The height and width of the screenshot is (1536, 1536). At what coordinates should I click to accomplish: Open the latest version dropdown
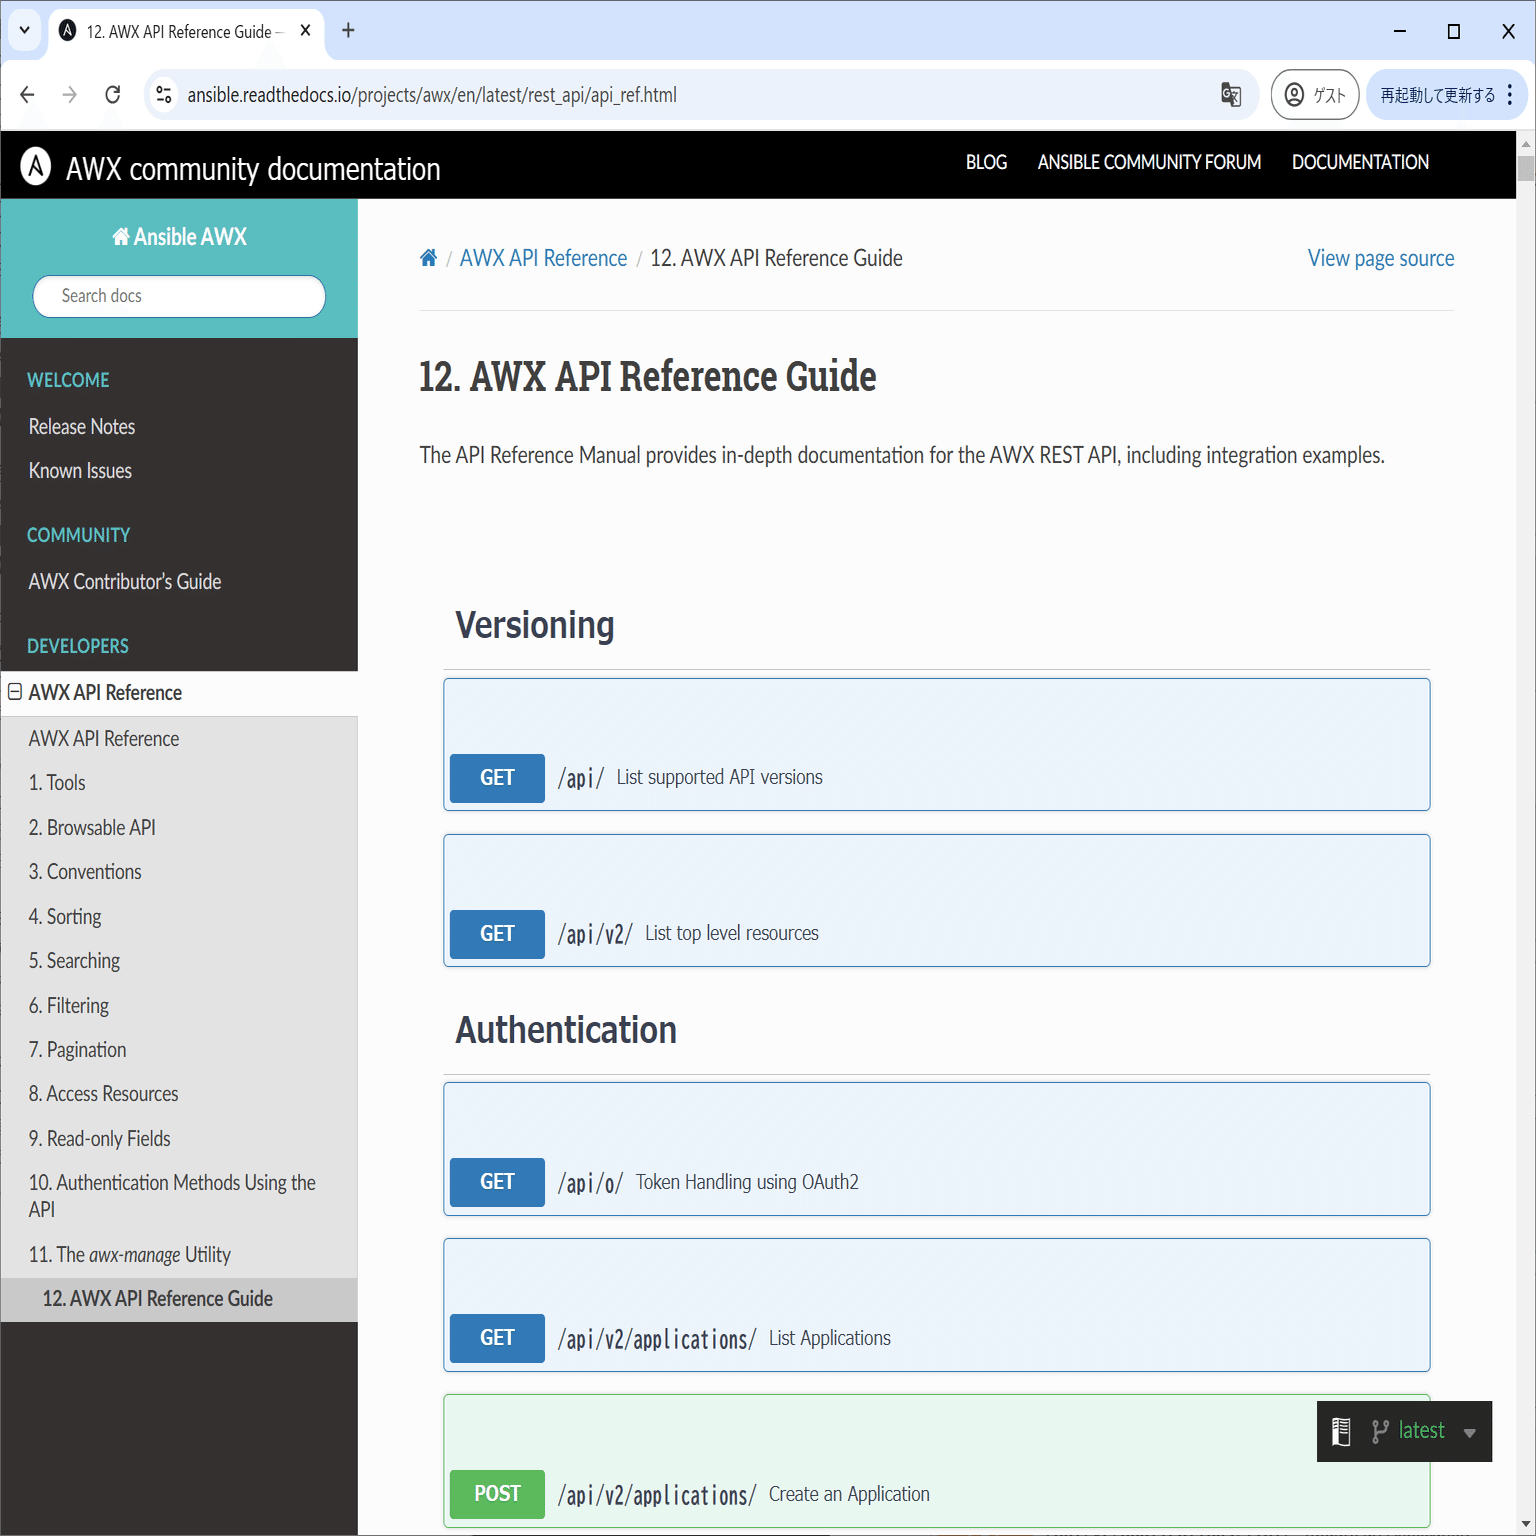1467,1431
